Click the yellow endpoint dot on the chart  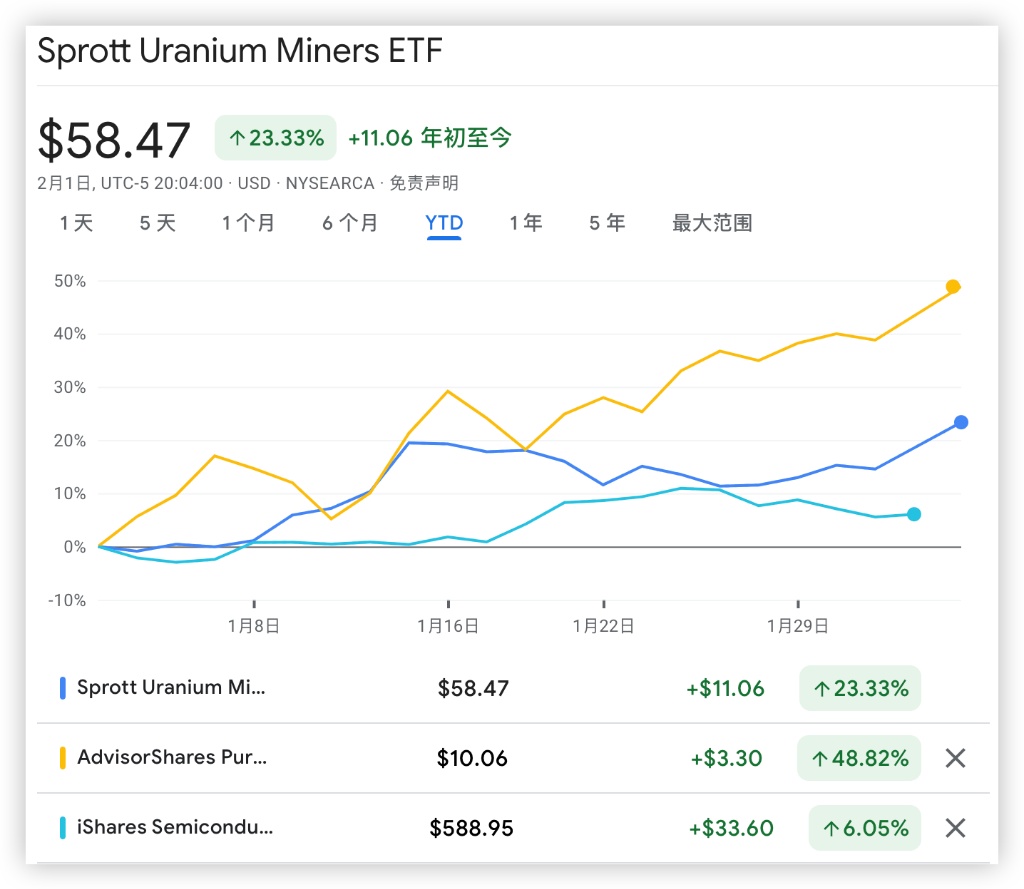point(953,287)
